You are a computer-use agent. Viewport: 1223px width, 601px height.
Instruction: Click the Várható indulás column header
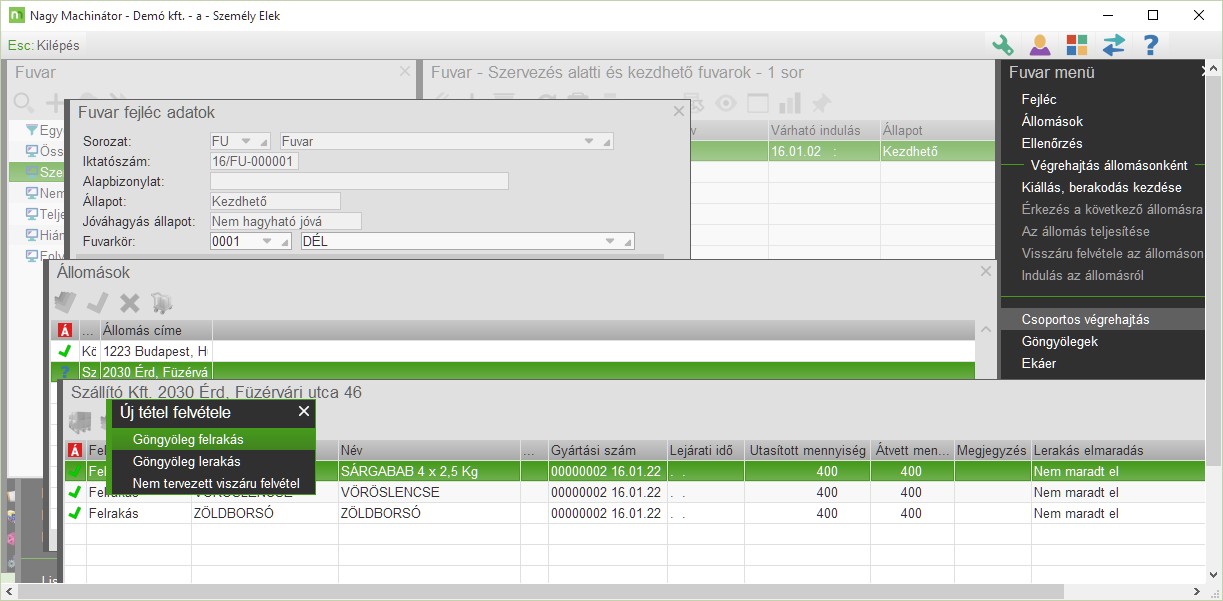pyautogui.click(x=823, y=130)
